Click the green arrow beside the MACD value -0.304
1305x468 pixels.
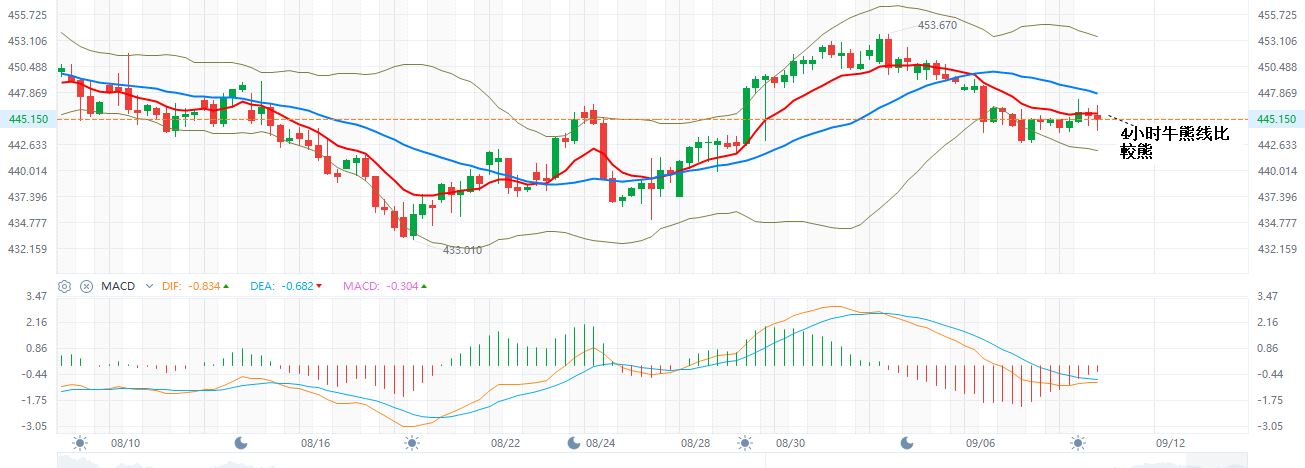click(x=425, y=286)
